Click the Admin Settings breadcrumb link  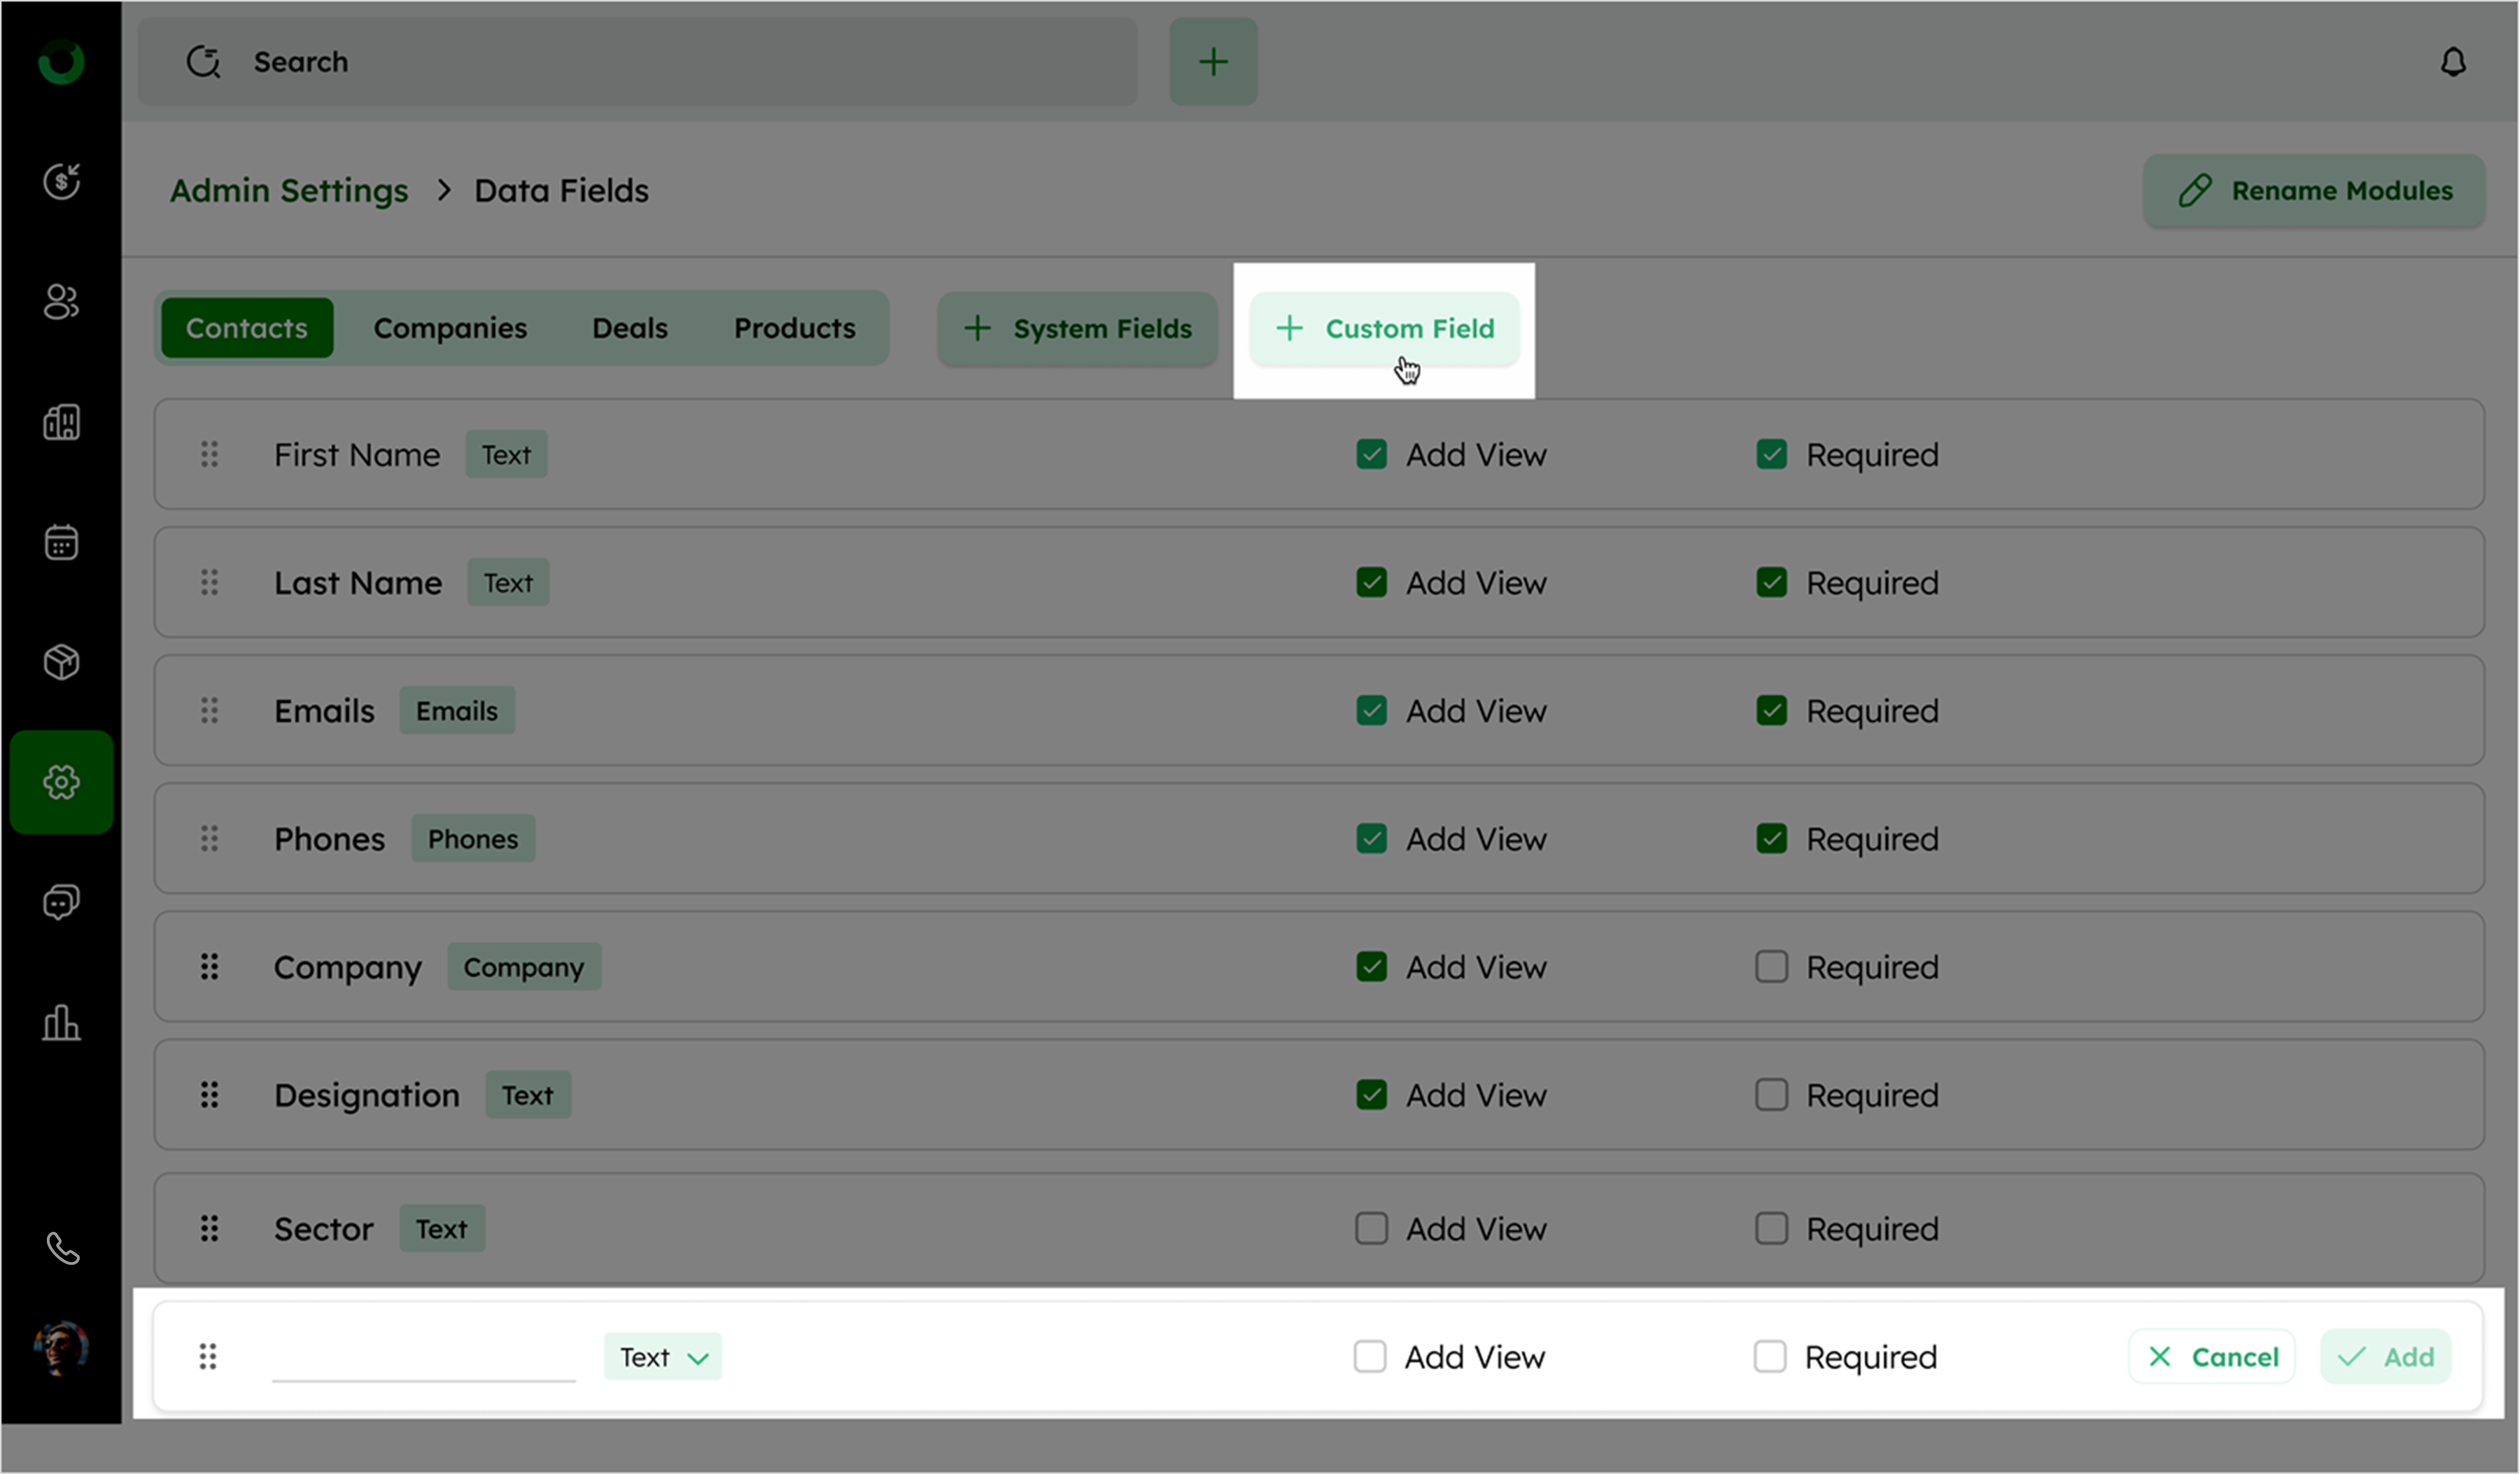tap(289, 190)
